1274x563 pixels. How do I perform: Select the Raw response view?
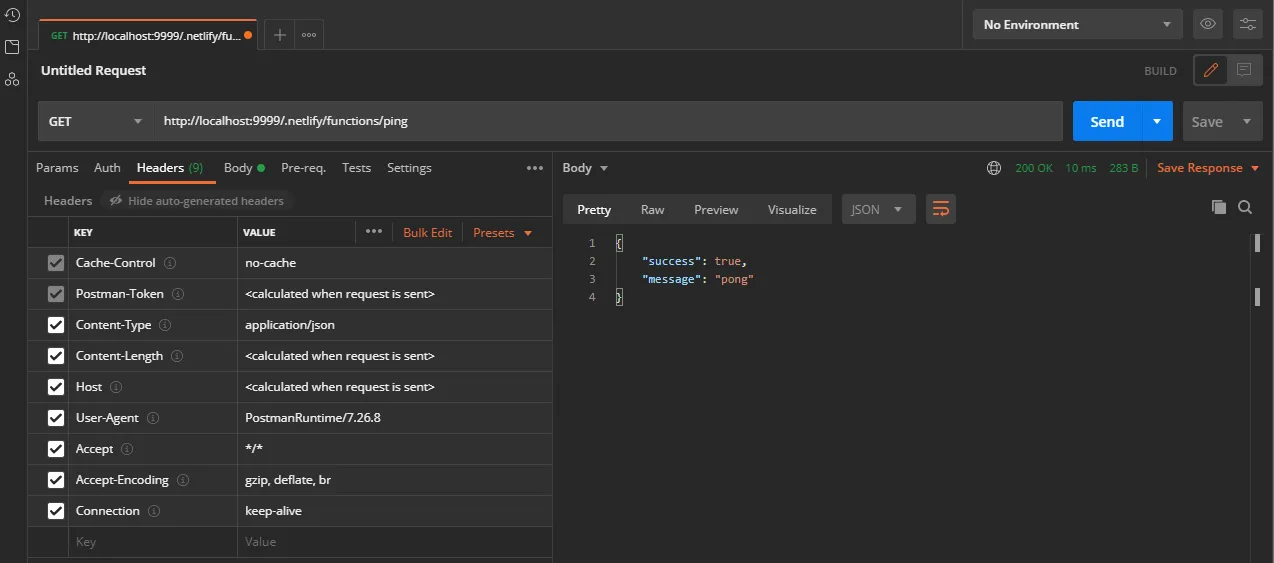pos(652,209)
